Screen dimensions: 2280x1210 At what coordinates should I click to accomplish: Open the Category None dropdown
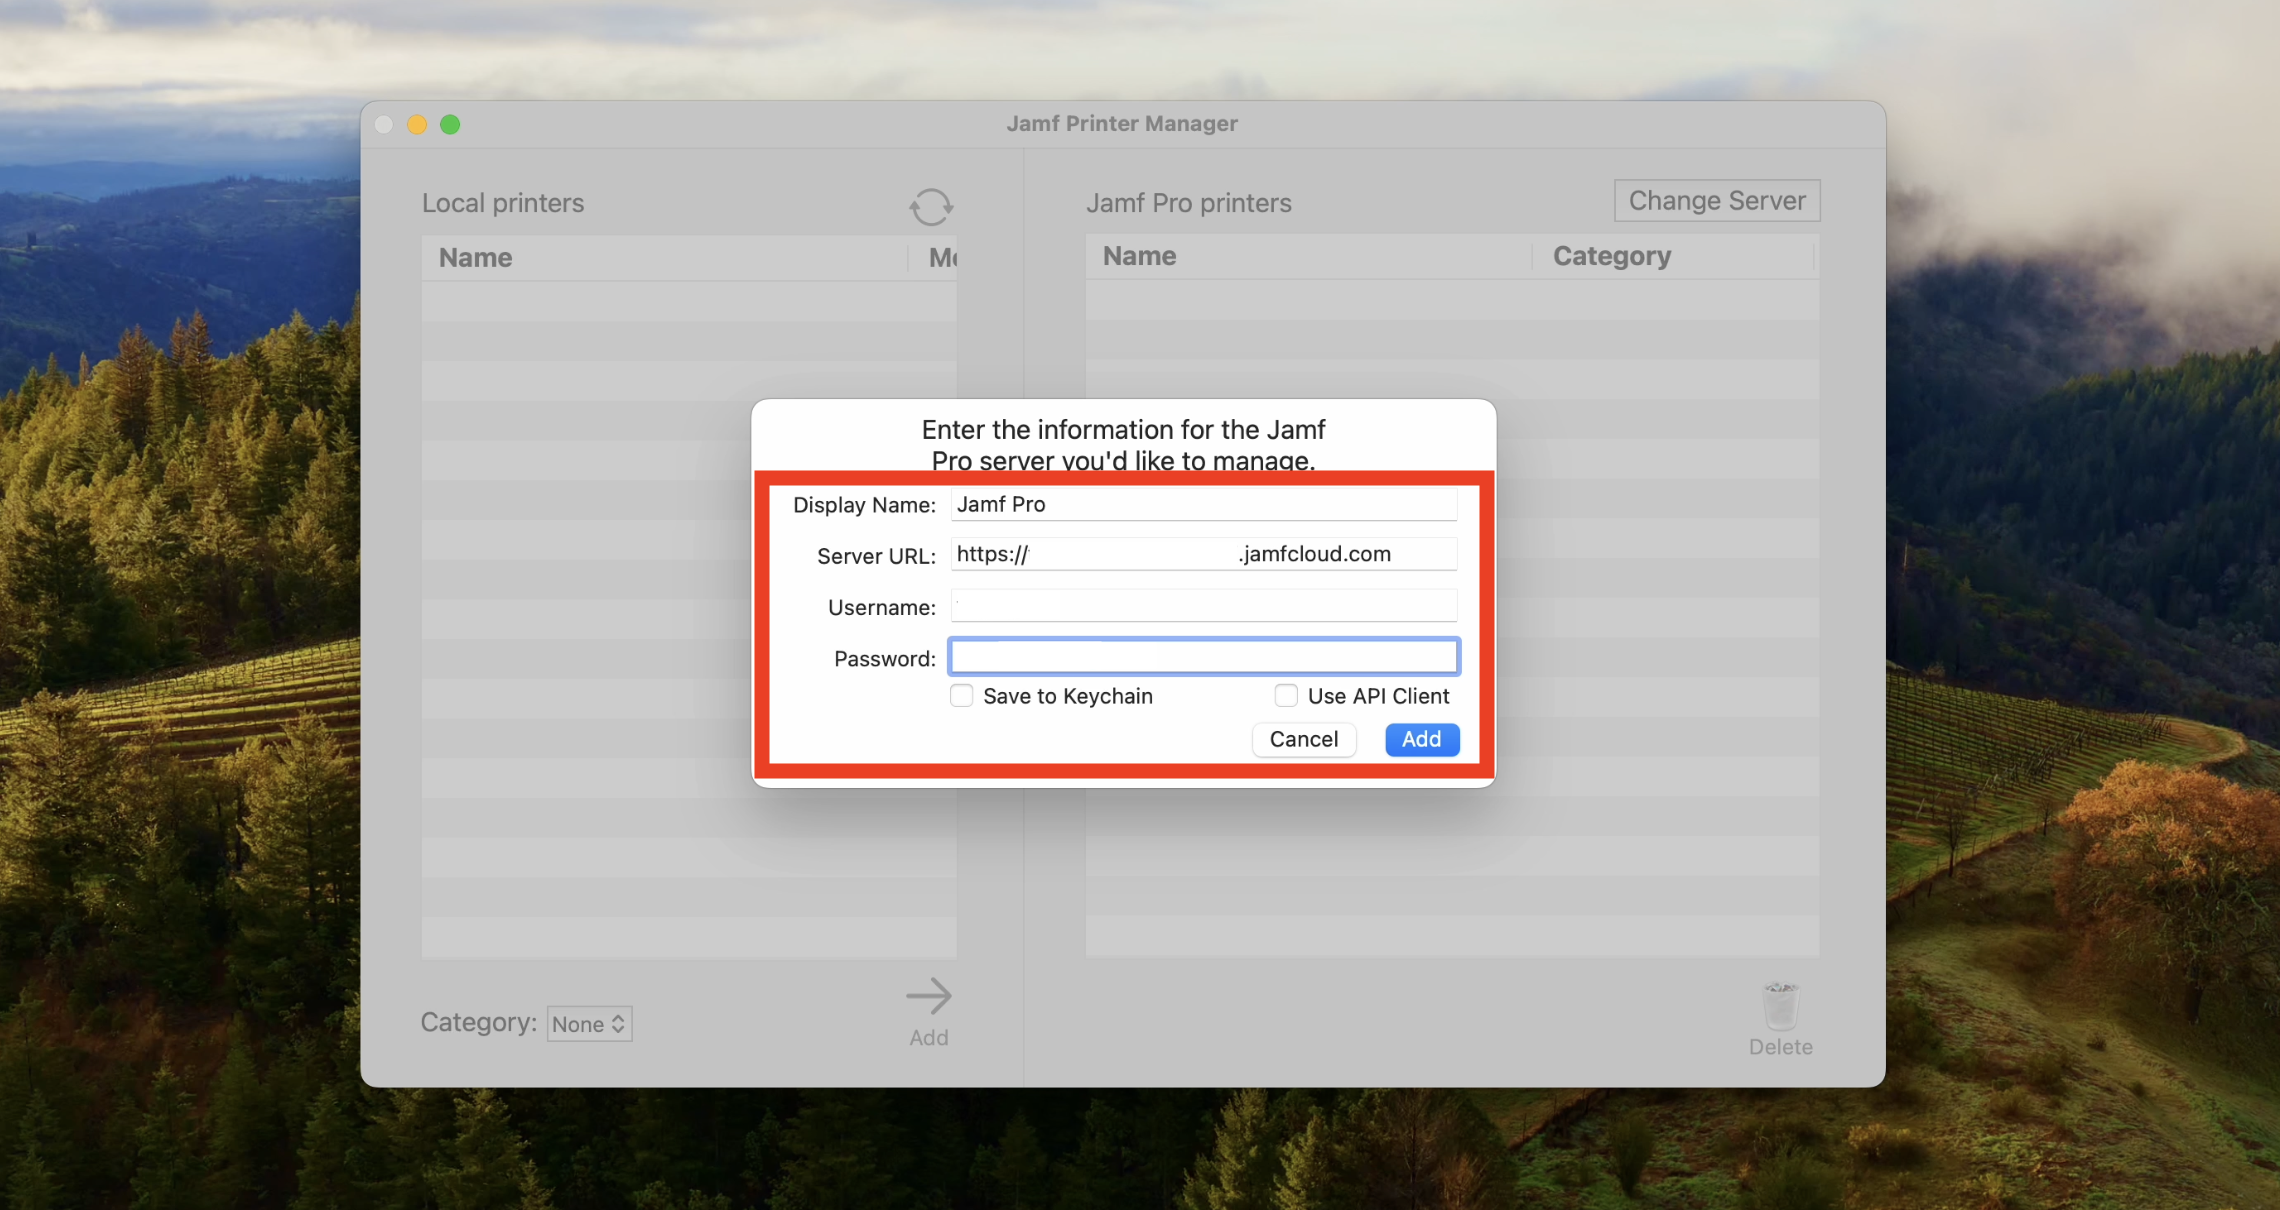pyautogui.click(x=589, y=1024)
